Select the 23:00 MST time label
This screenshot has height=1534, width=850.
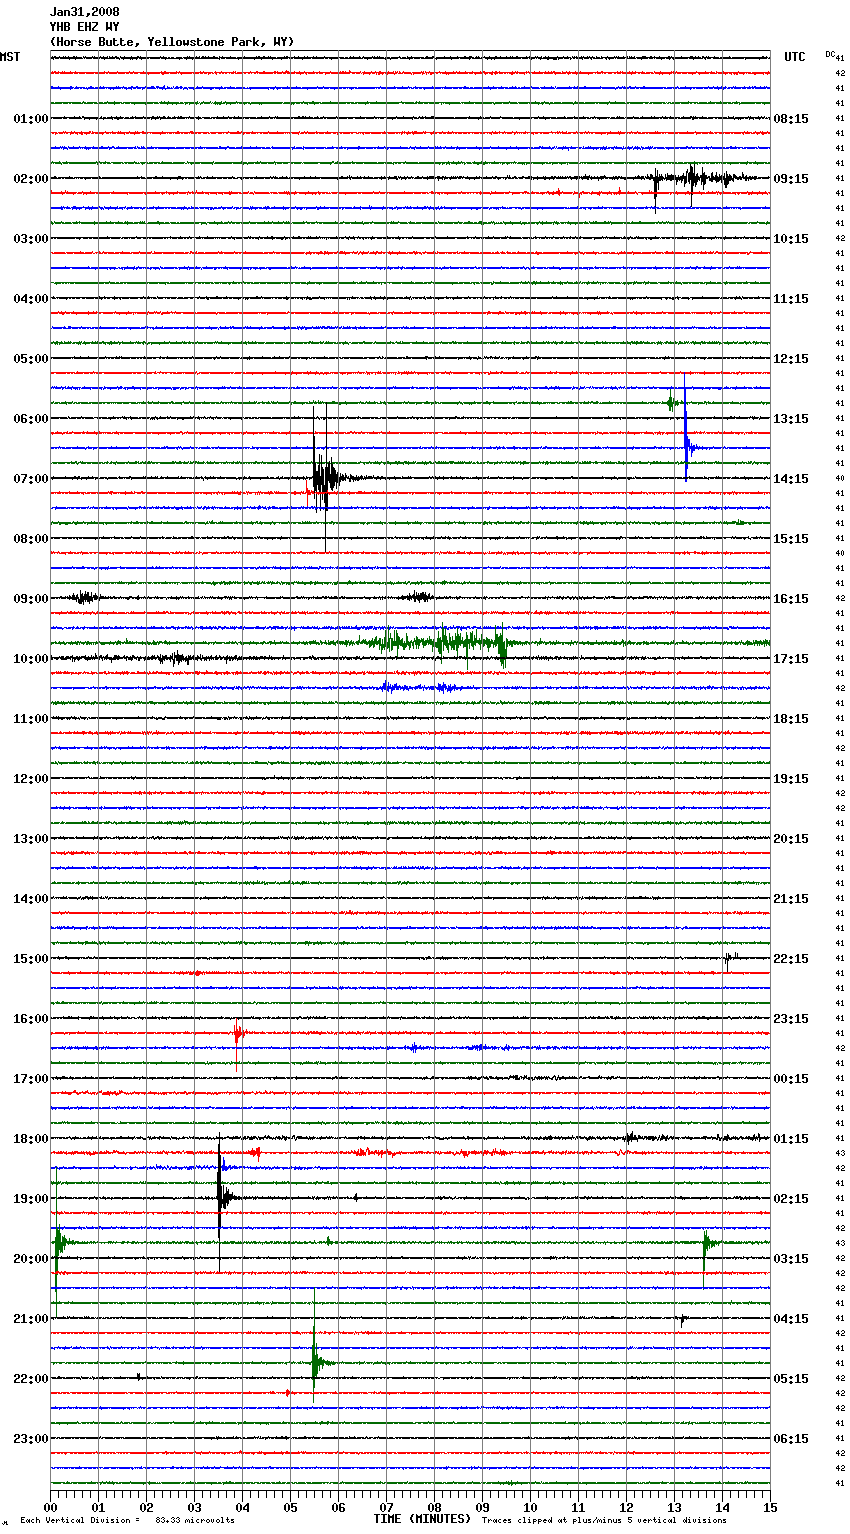(31, 1439)
